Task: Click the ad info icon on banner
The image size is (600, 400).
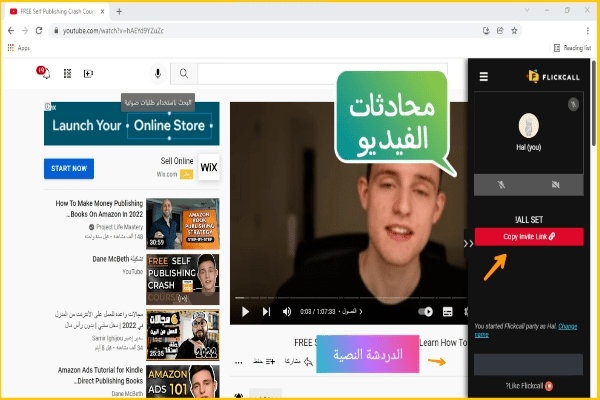Action: pyautogui.click(x=47, y=106)
